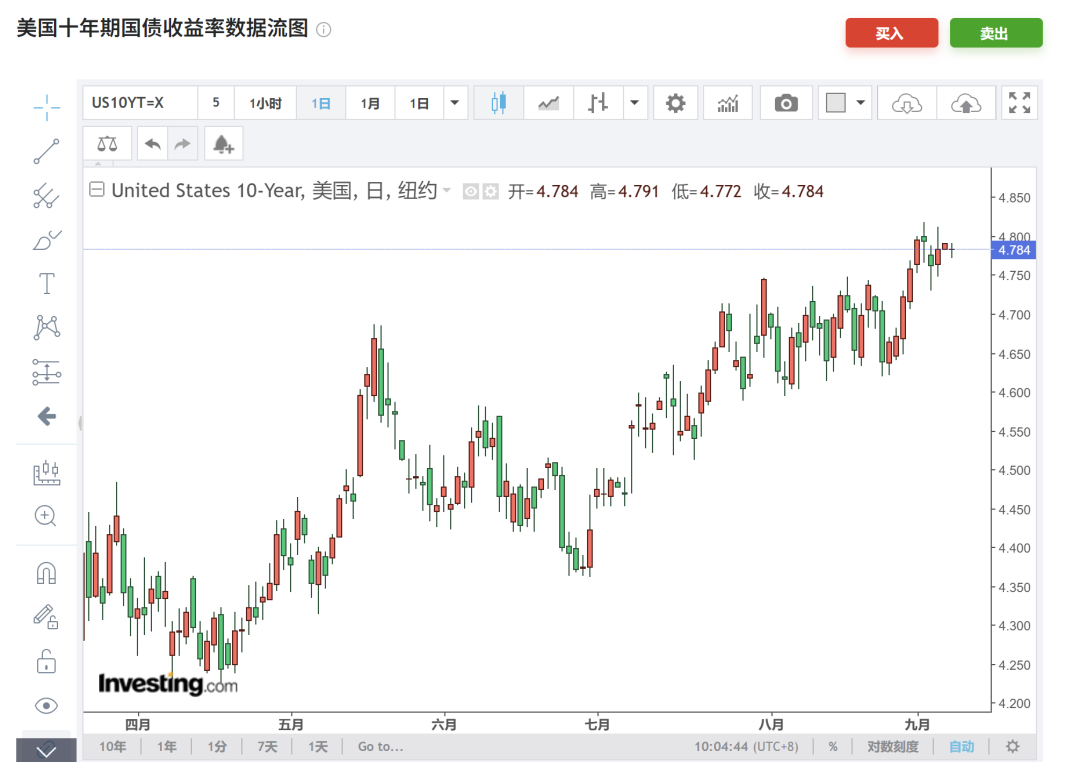Activate the zoom in magnifier tool
The height and width of the screenshot is (762, 1080).
tap(45, 516)
